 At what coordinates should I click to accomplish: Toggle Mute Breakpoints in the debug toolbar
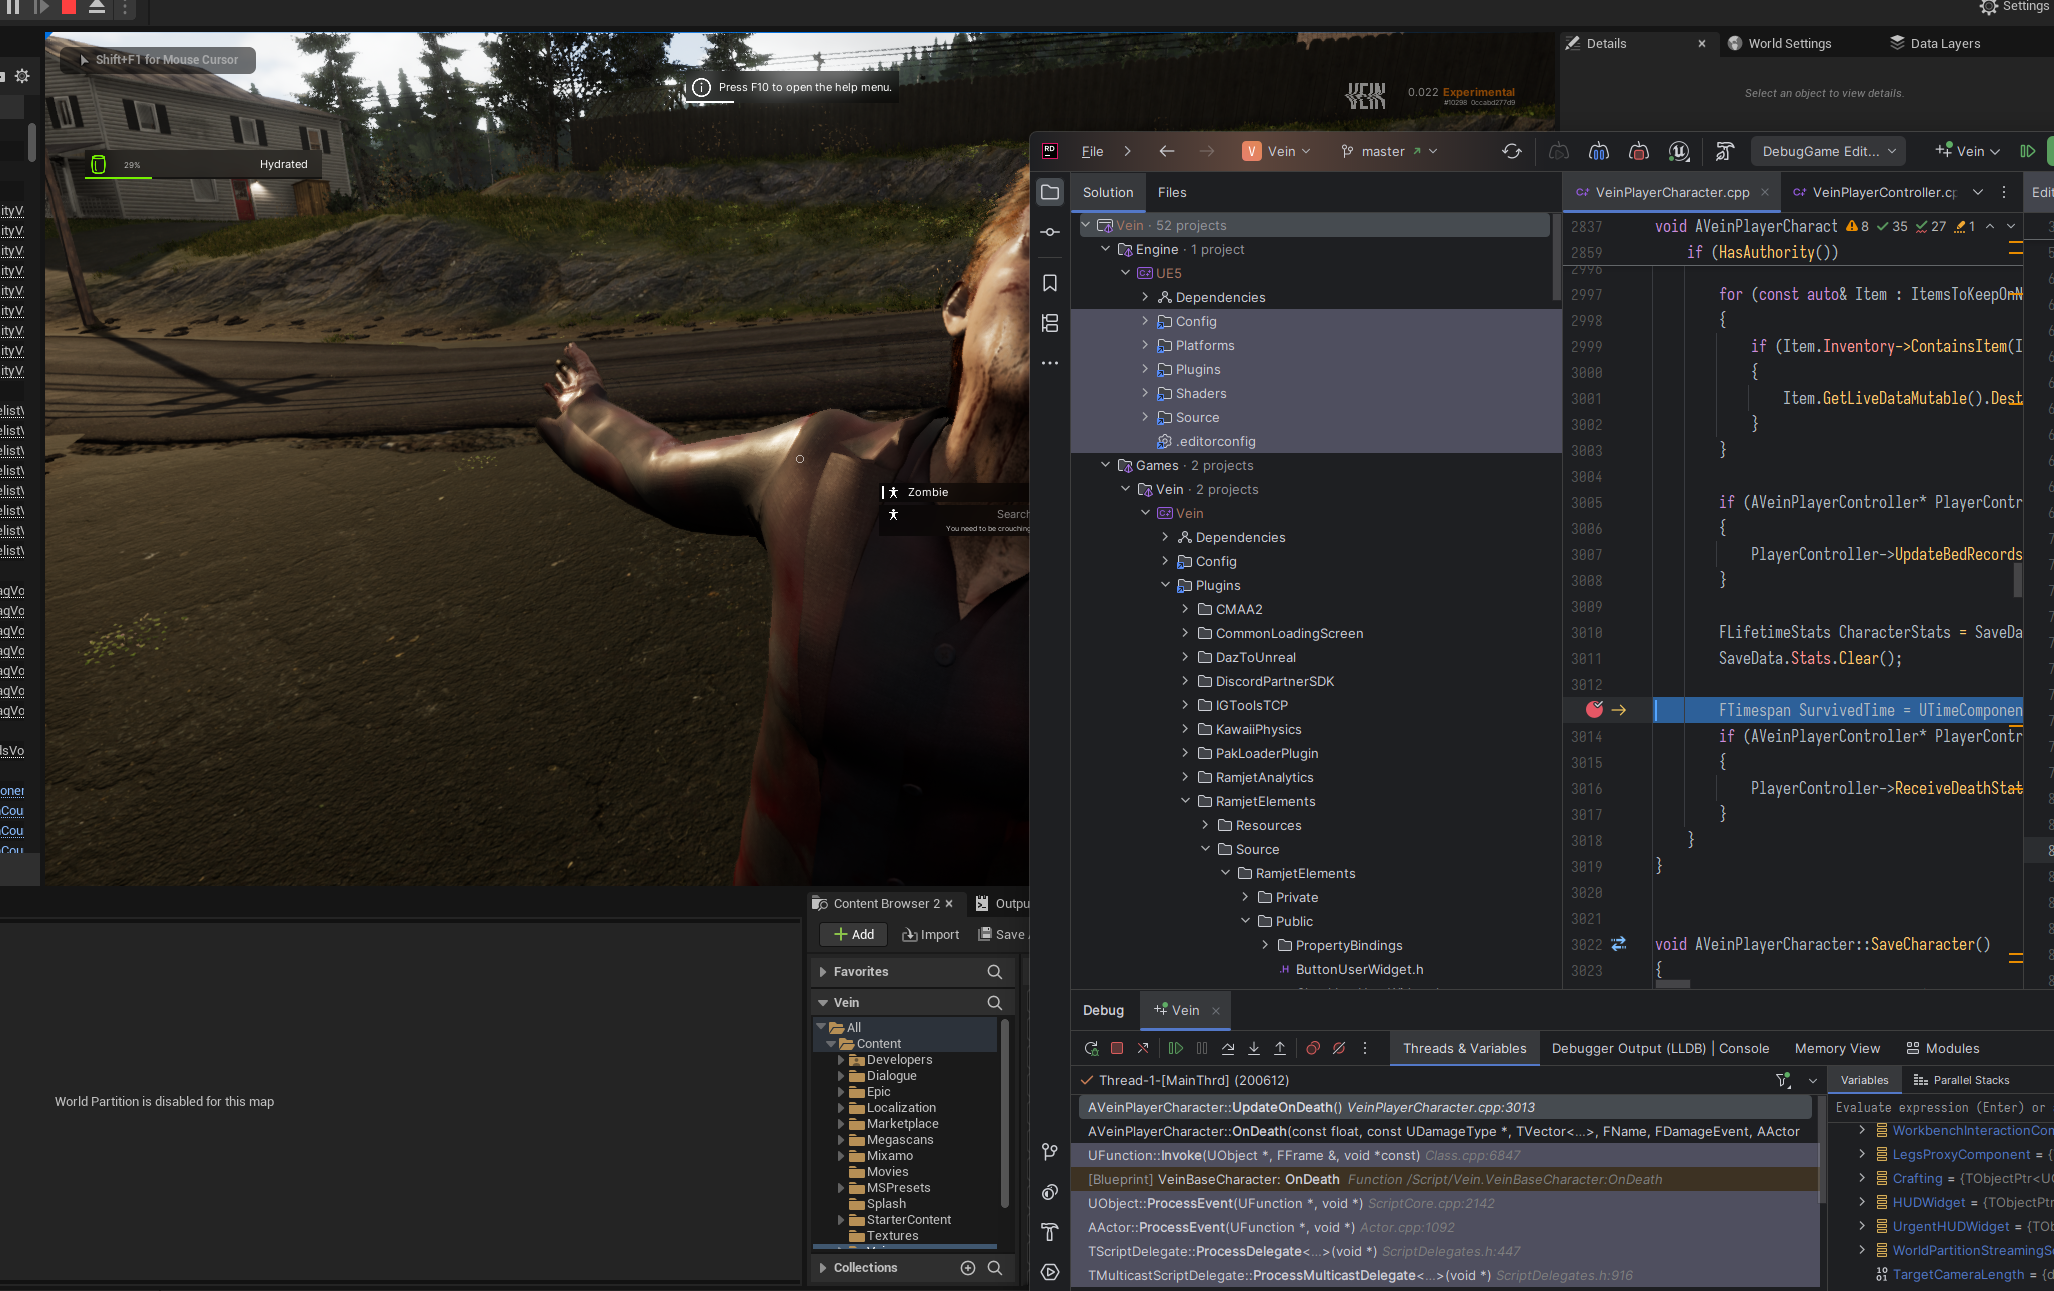point(1339,1048)
